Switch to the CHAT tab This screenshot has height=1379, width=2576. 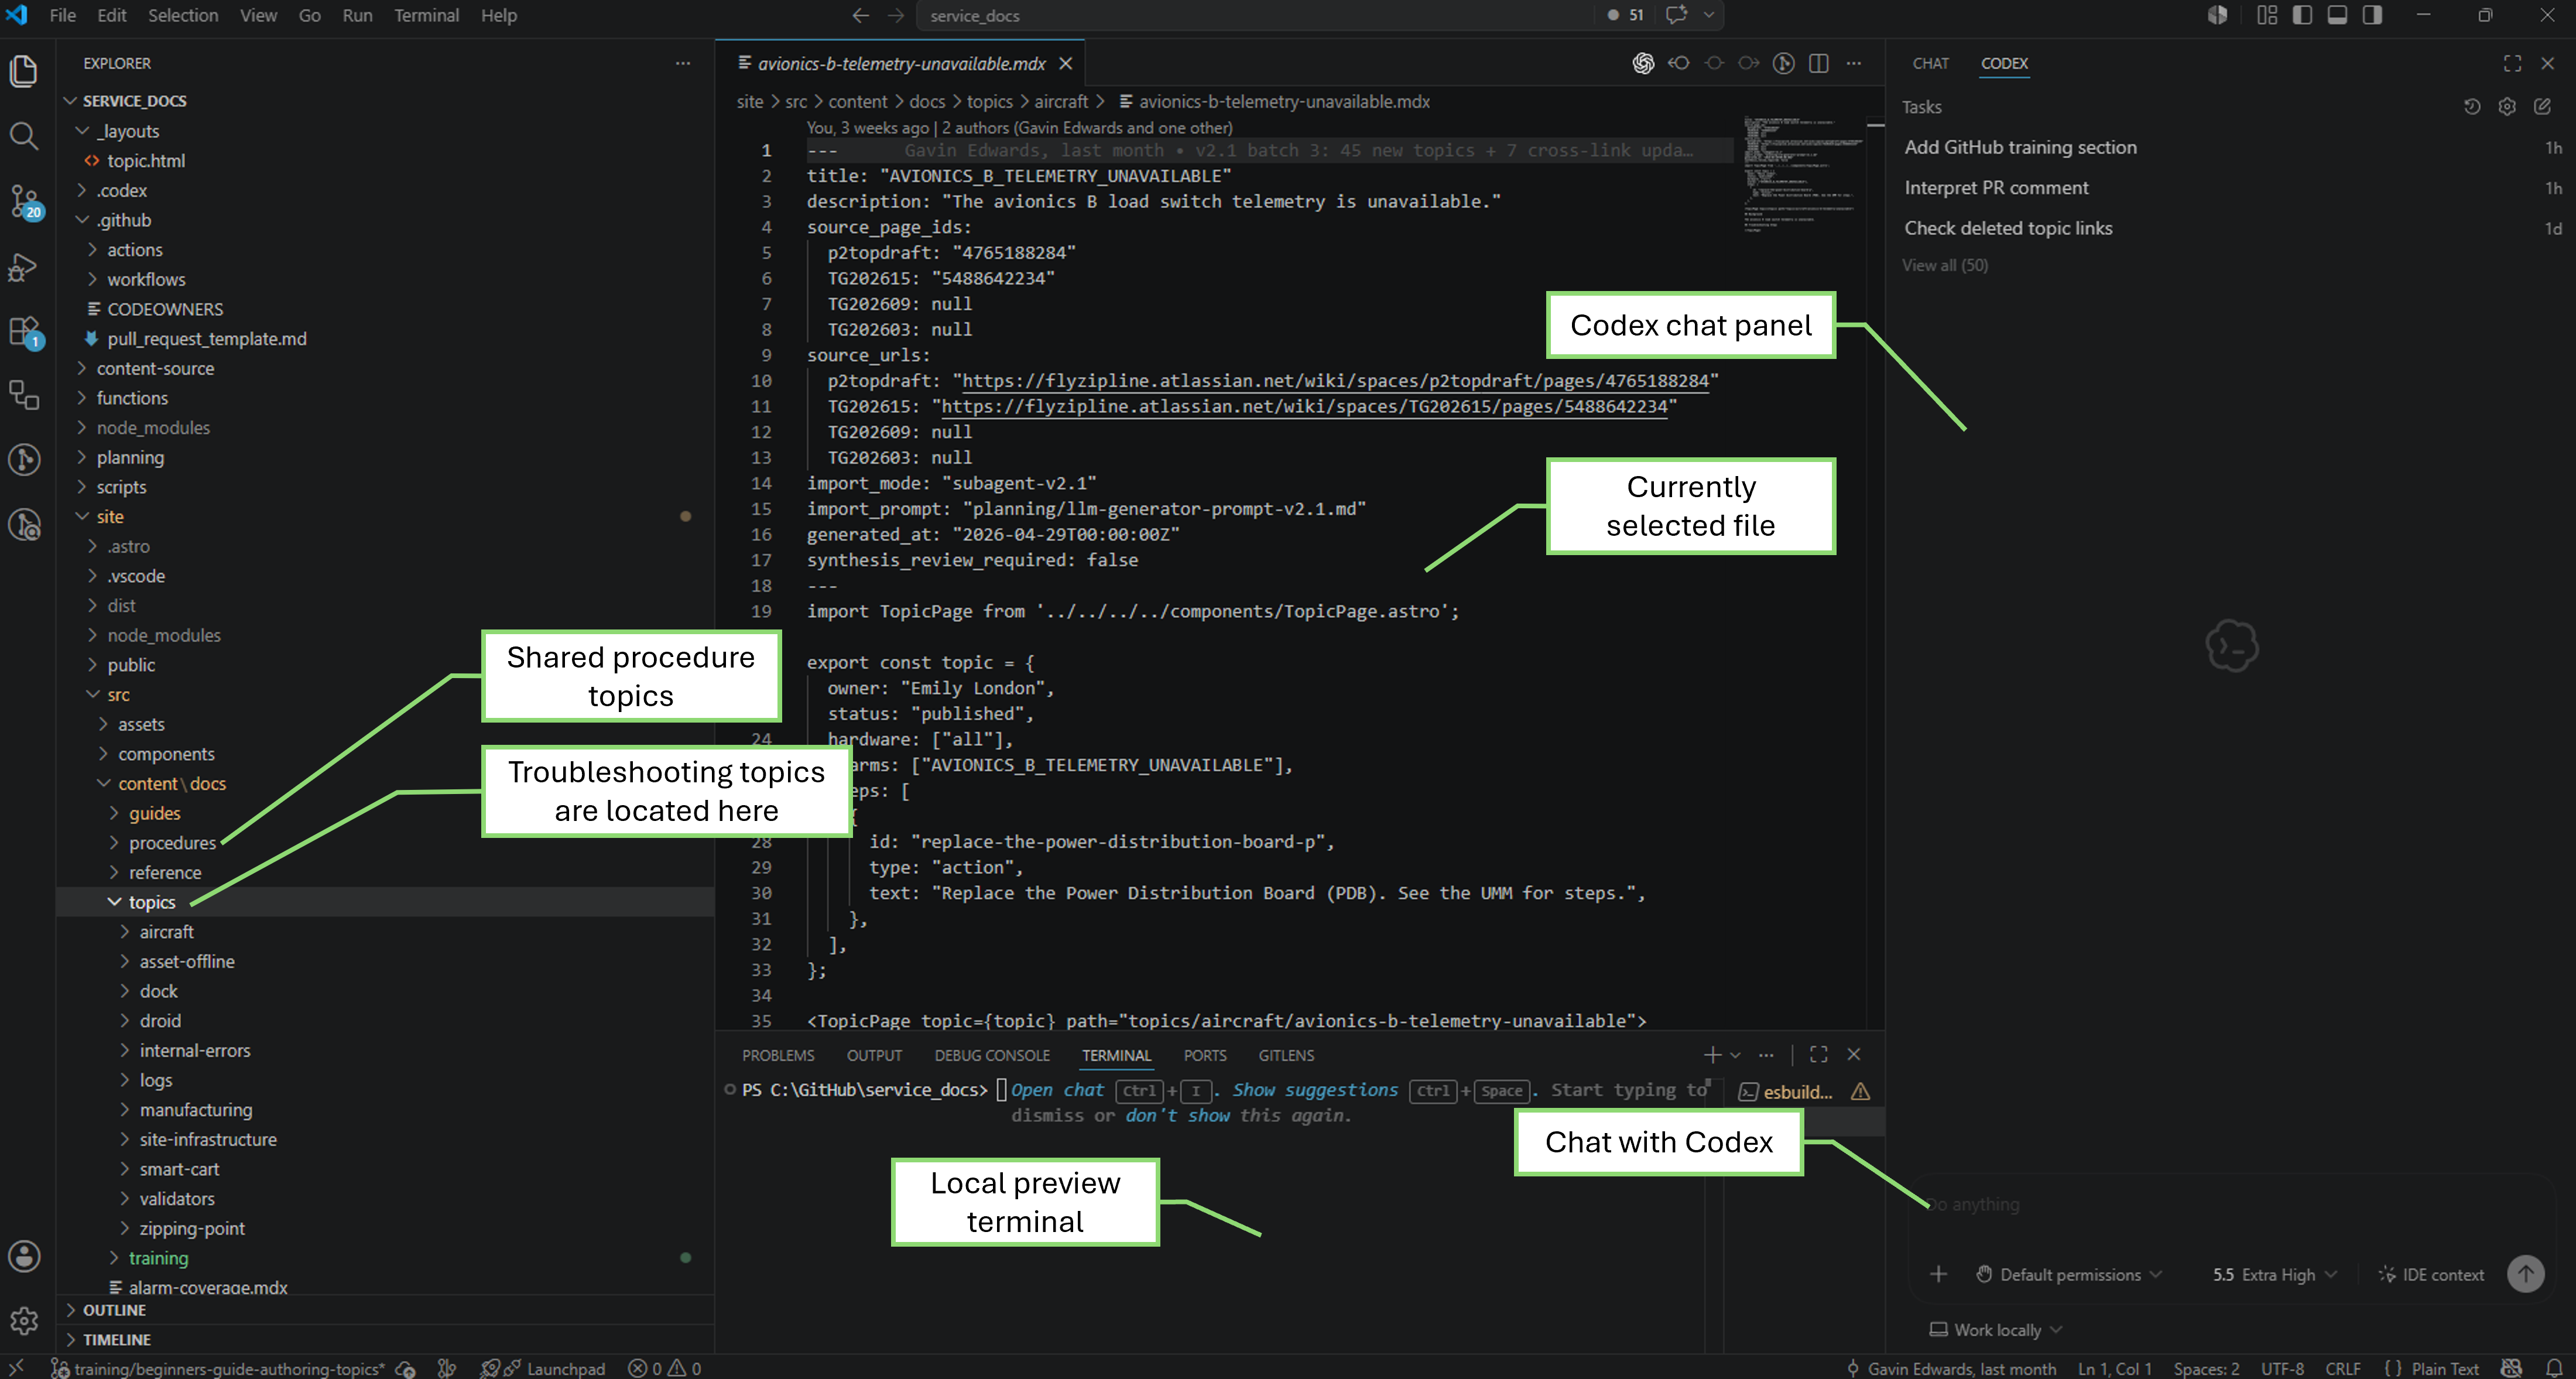pos(1930,63)
